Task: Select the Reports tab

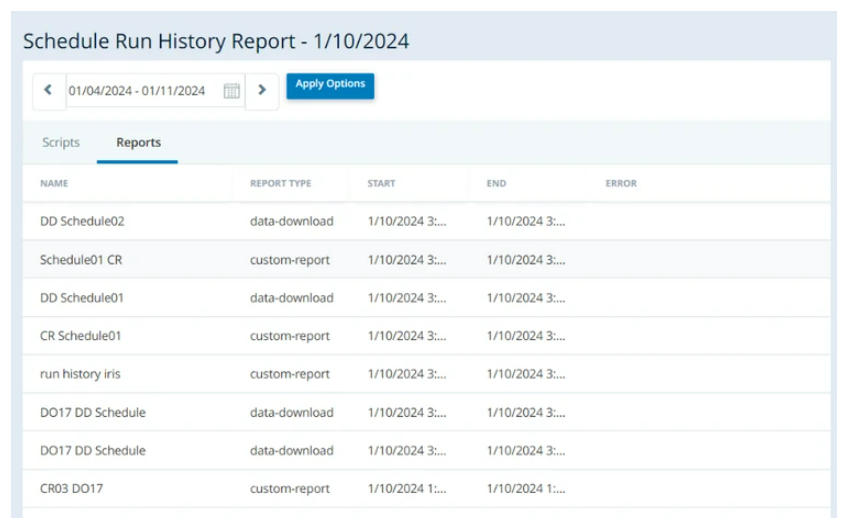Action: (x=138, y=142)
